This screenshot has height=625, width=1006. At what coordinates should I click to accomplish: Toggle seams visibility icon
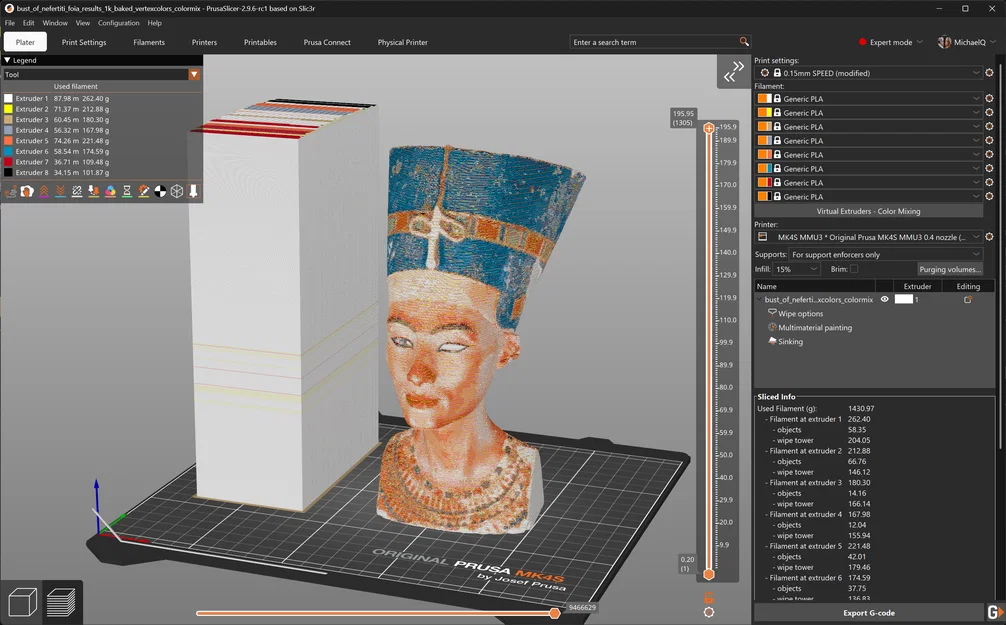point(77,191)
